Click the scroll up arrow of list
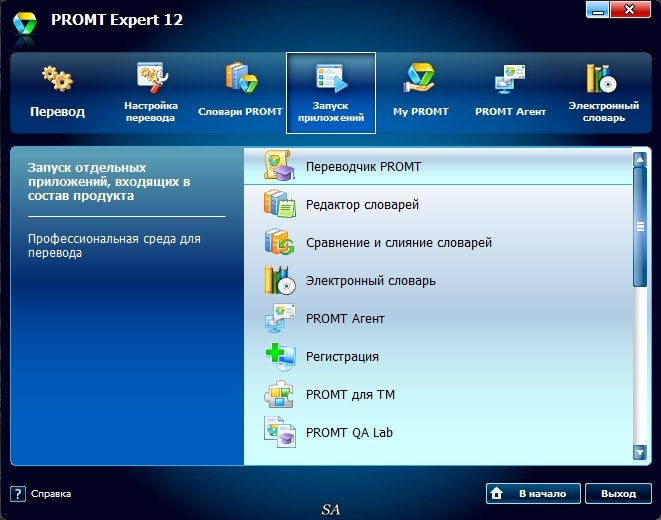661x520 pixels. click(x=640, y=159)
